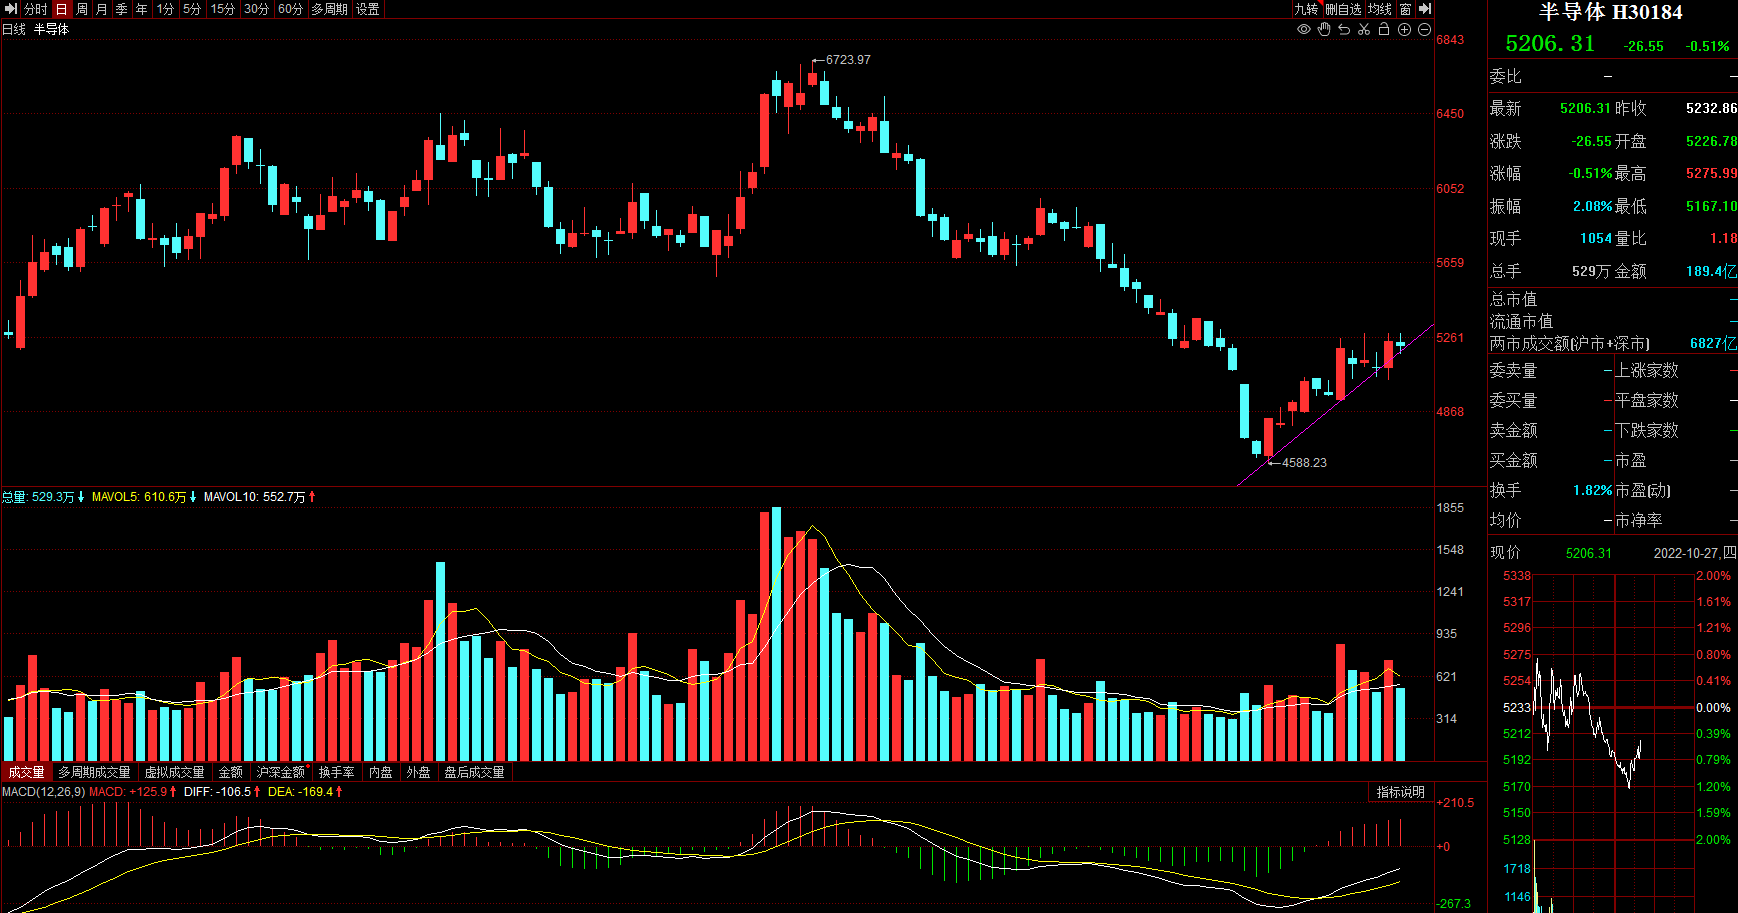Toggle the eye visibility icon above chart
1738x913 pixels.
(x=1304, y=29)
